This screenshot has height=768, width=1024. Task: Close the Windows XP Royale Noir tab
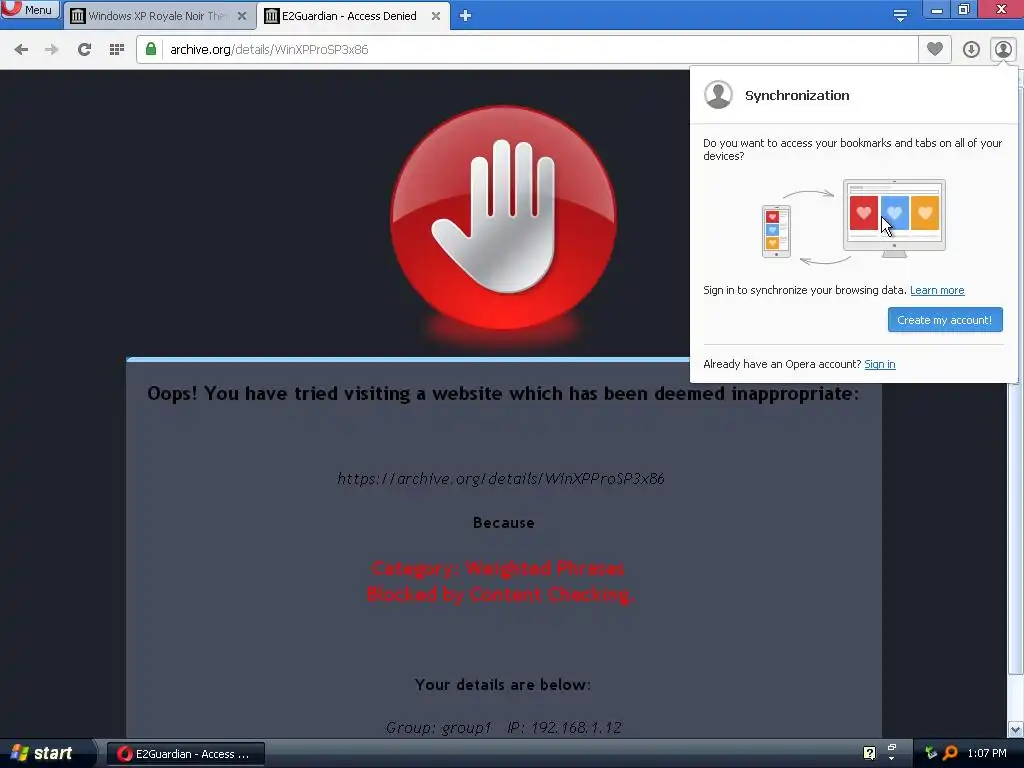tap(242, 16)
